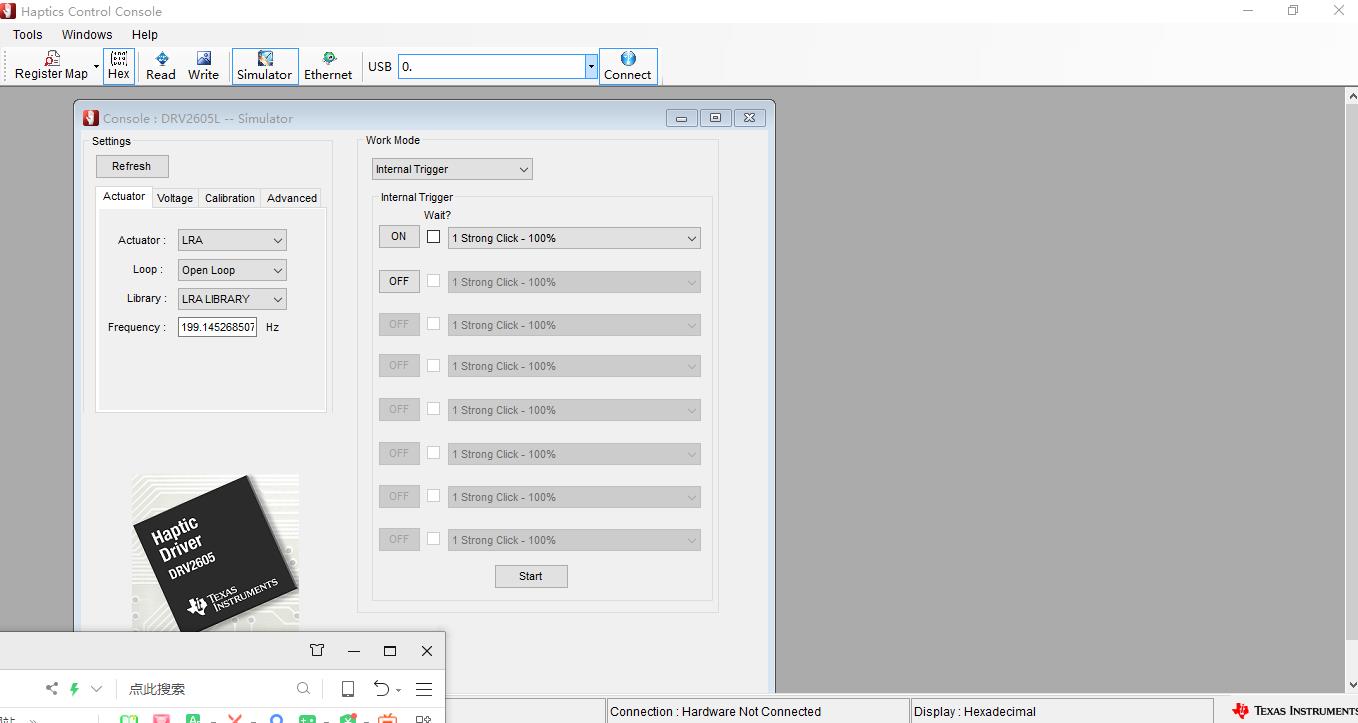The width and height of the screenshot is (1358, 723).
Task: Open the Library LRA LIBRARY dropdown
Action: [232, 299]
